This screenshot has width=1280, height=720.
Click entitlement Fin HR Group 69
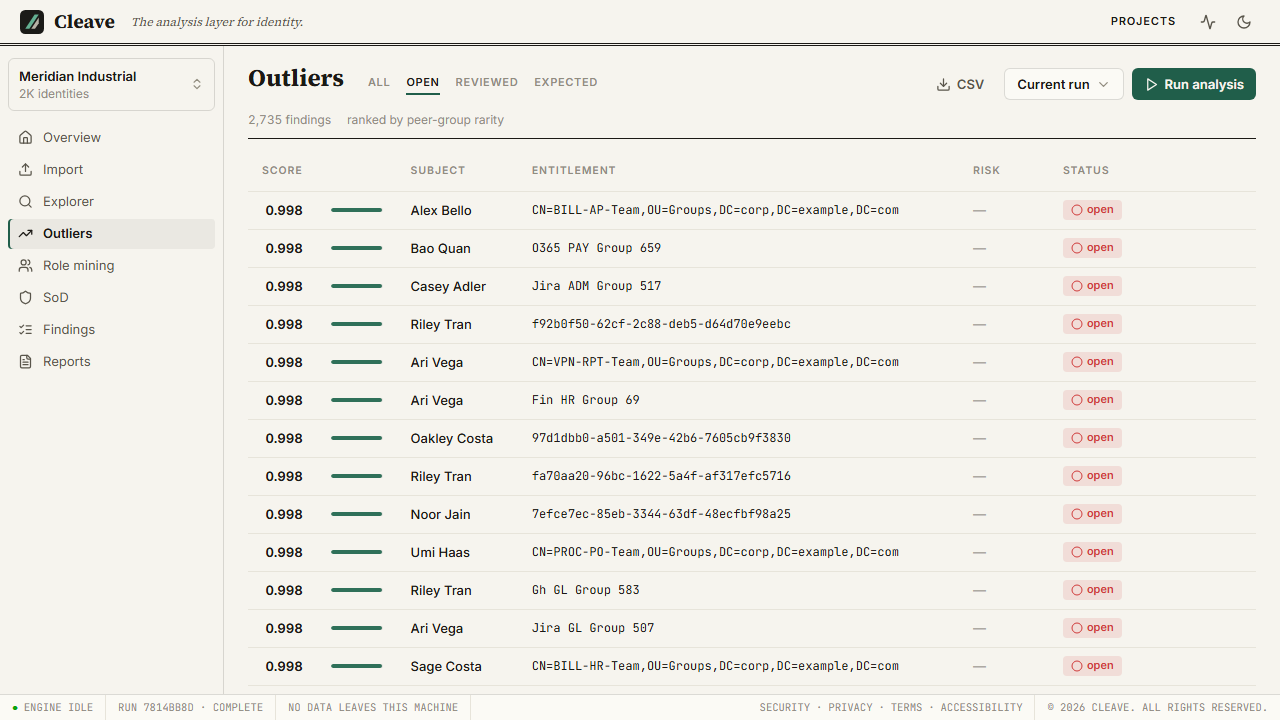click(586, 400)
